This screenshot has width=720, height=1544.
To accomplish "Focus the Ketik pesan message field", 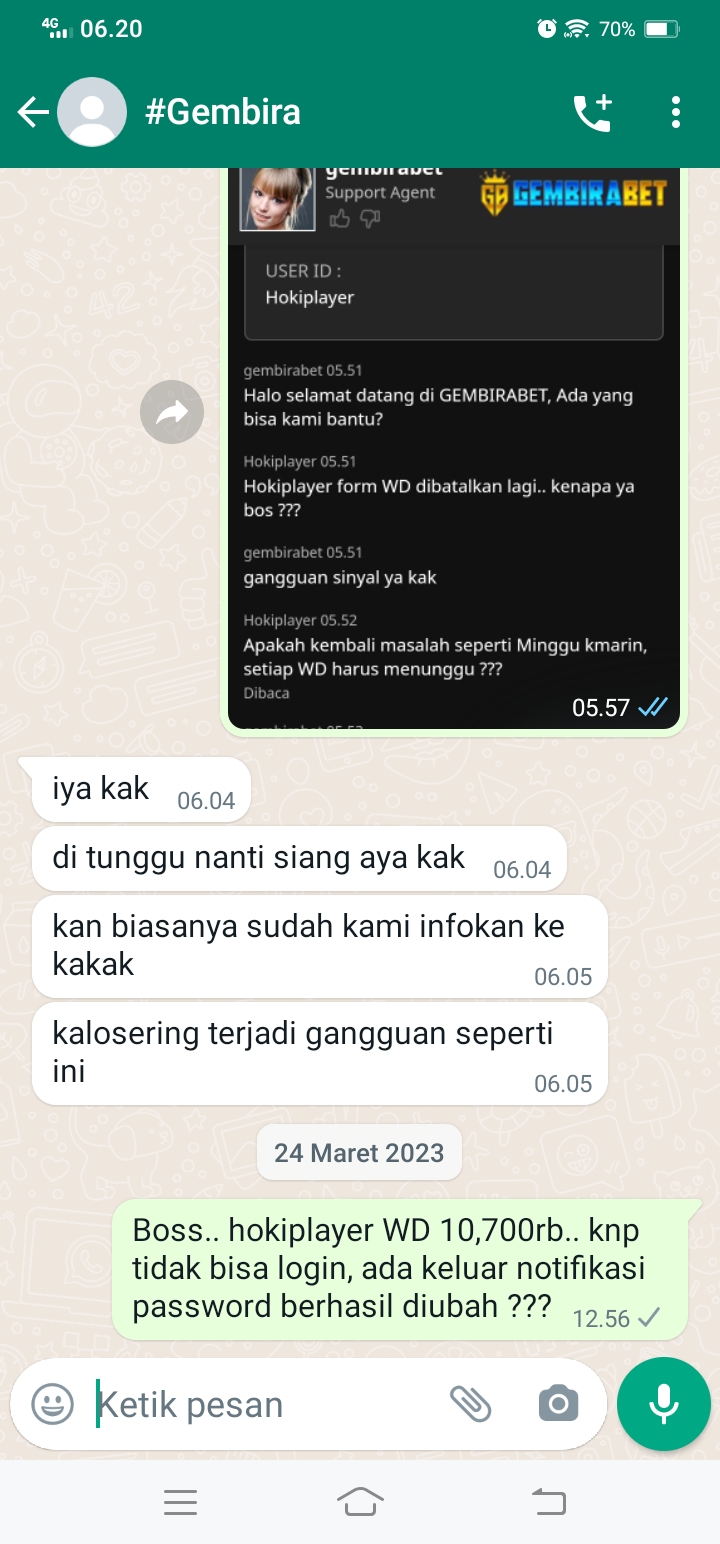I will [x=265, y=1404].
